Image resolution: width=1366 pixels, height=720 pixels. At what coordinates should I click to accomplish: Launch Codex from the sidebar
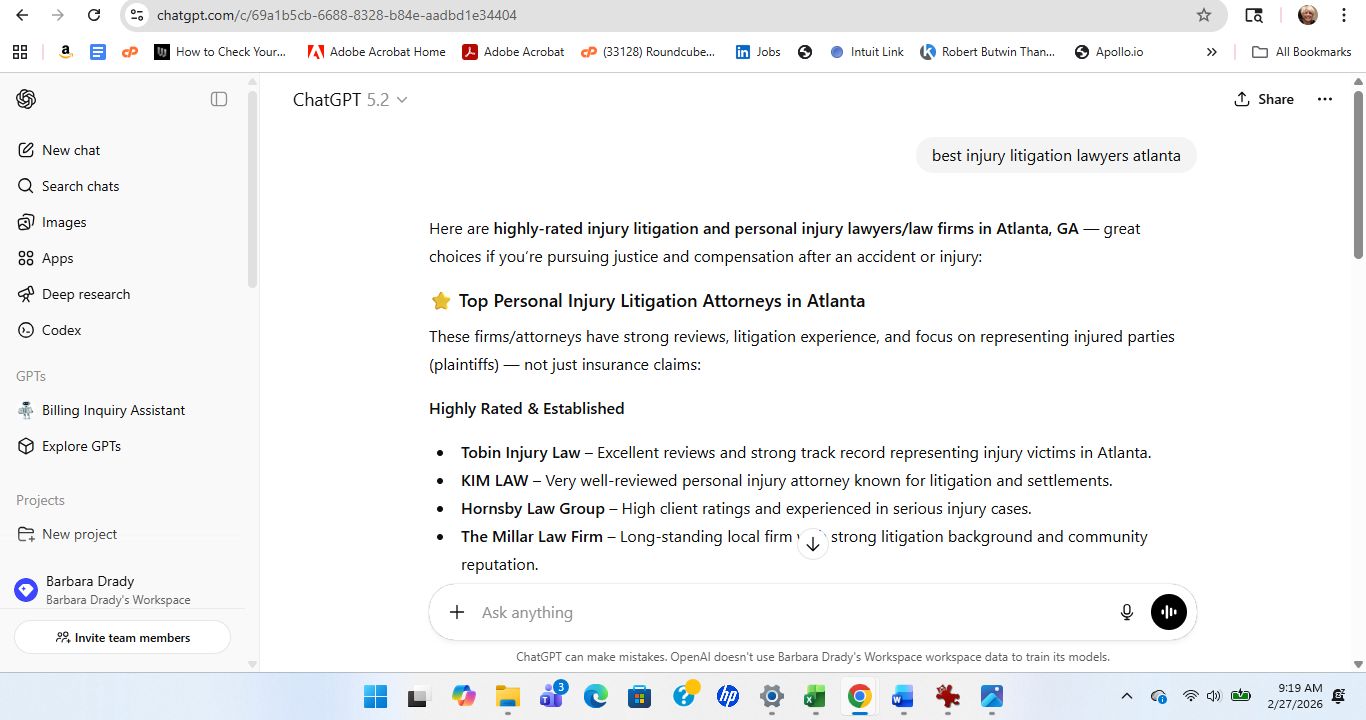[50, 330]
